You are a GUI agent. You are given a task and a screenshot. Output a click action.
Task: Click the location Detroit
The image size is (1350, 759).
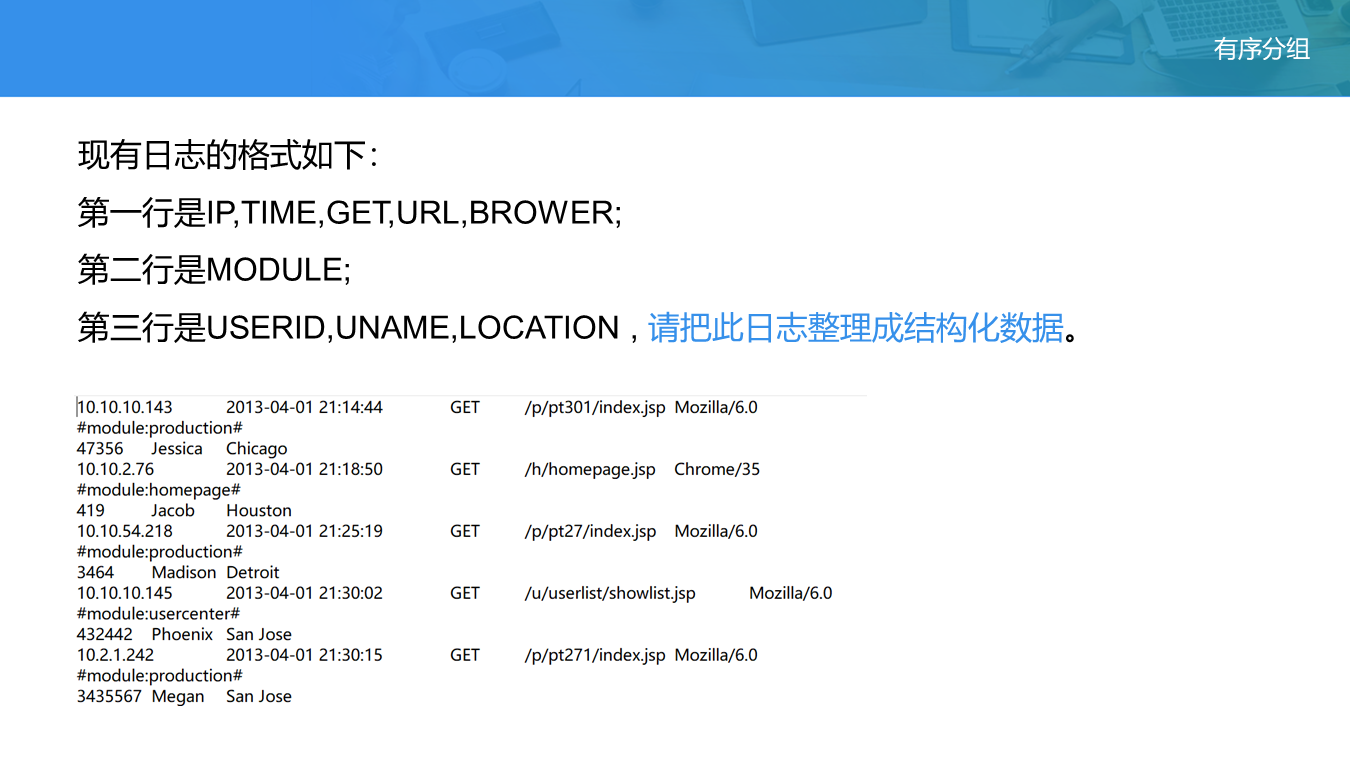pyautogui.click(x=253, y=573)
